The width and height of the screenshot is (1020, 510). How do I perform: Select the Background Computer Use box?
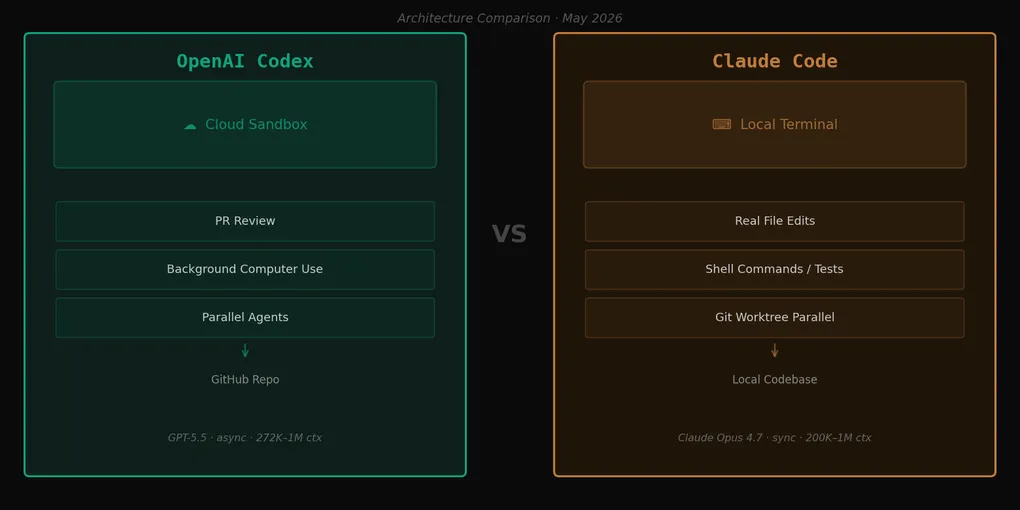[245, 269]
